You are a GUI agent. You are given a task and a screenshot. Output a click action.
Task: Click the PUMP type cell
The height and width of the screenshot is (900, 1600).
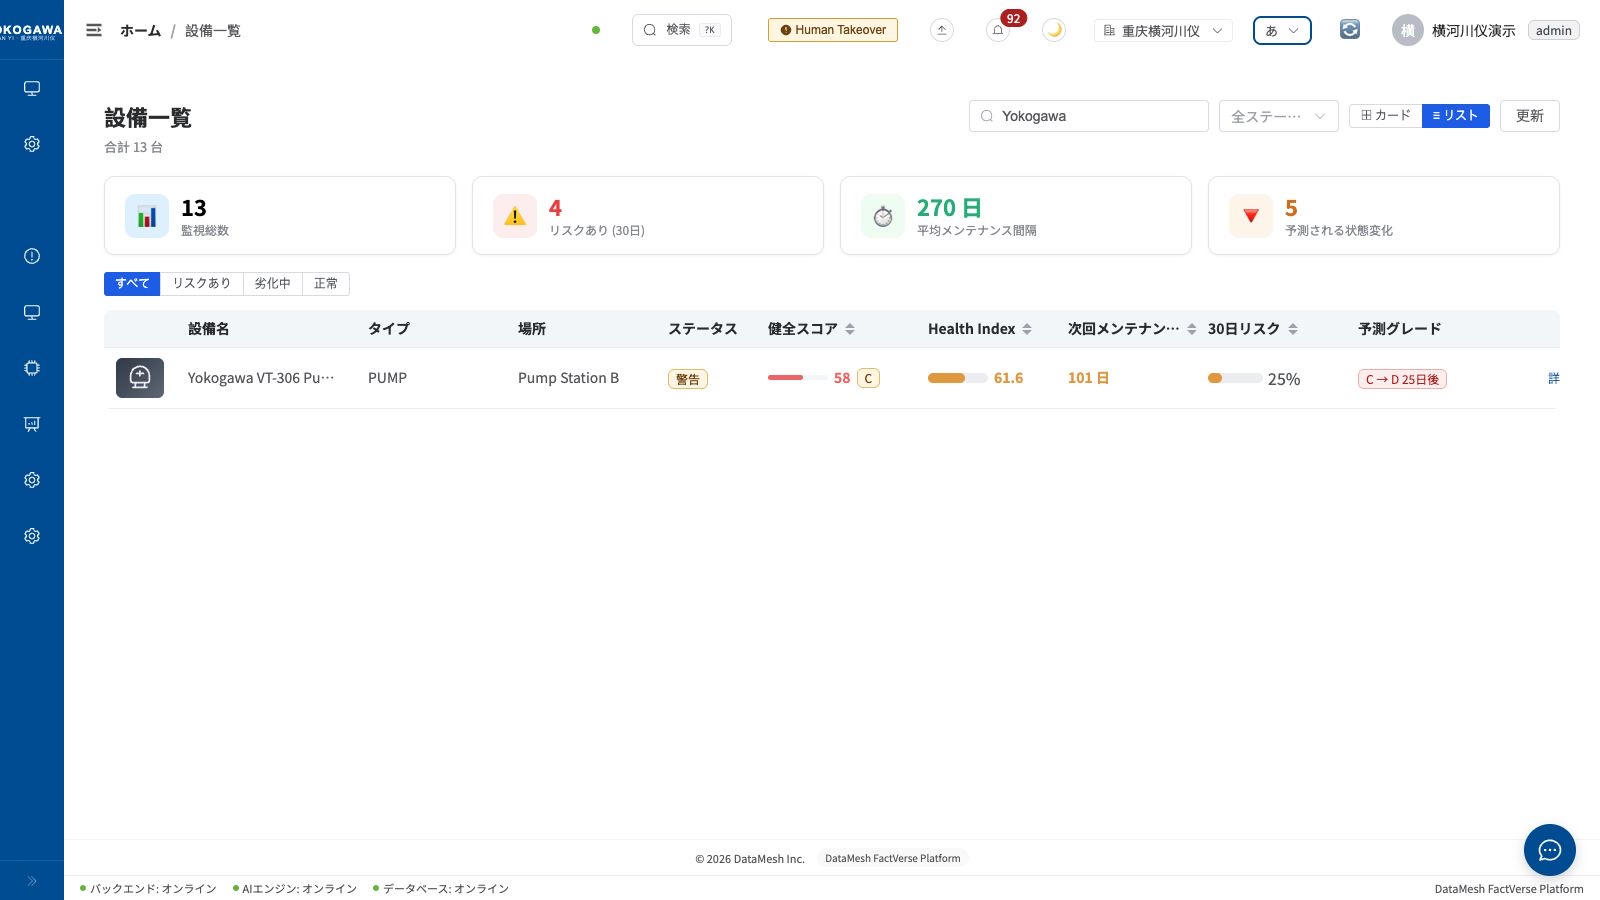coord(387,378)
